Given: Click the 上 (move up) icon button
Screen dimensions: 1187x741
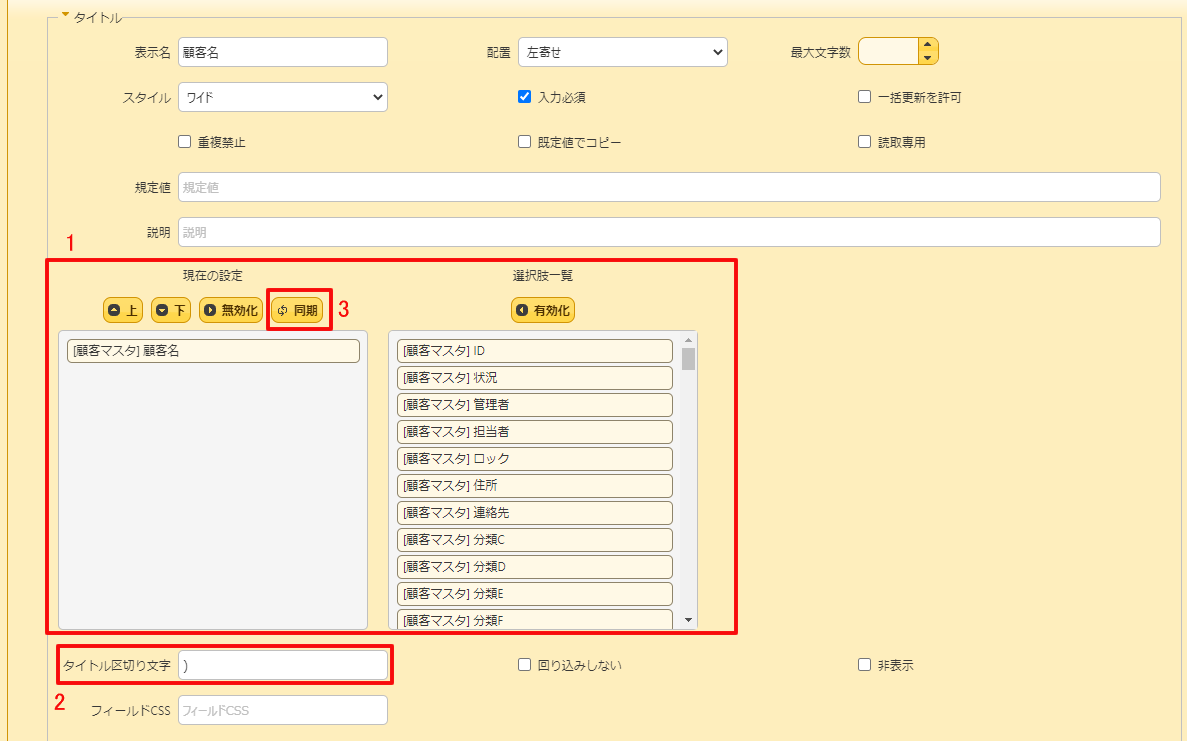Looking at the screenshot, I should coord(122,310).
